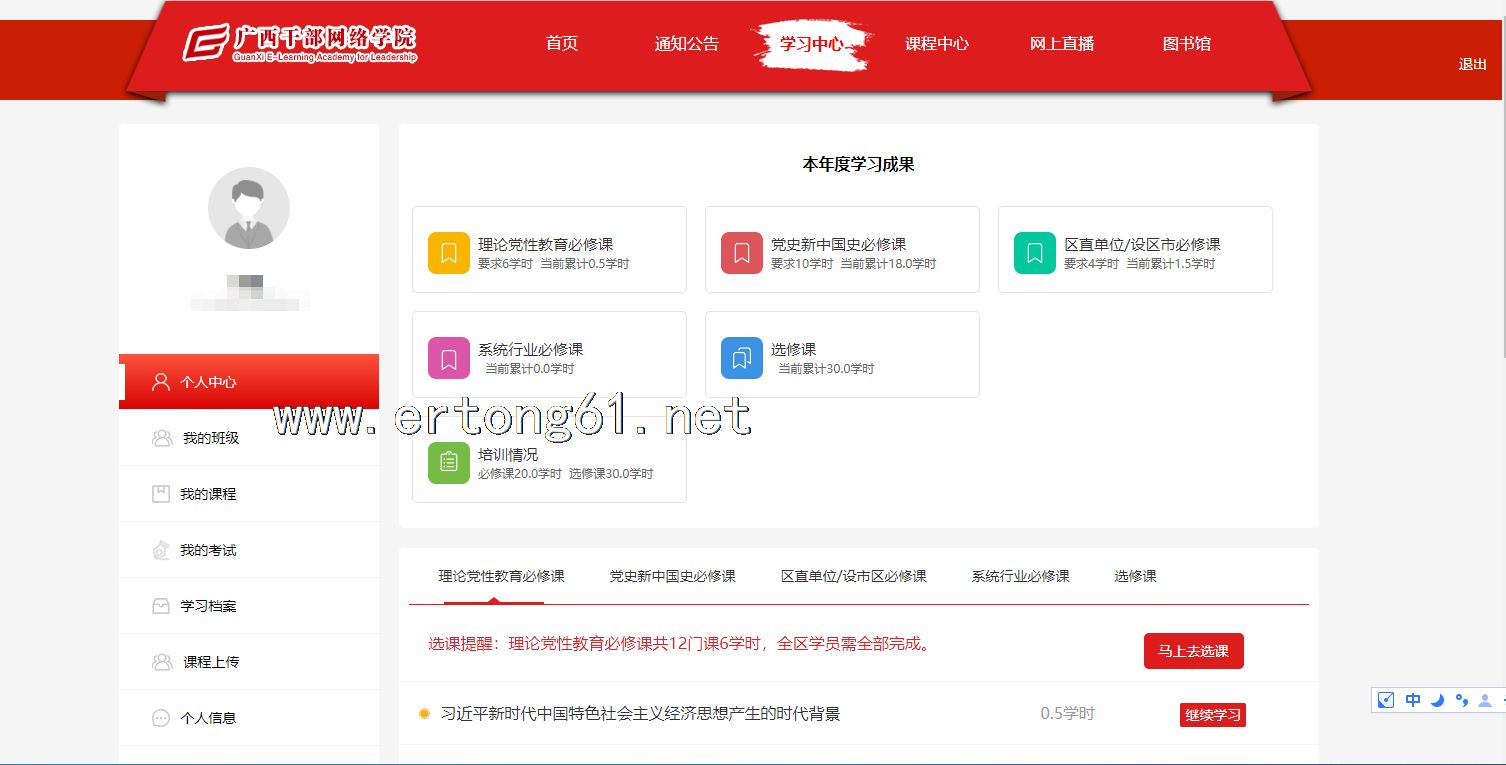Image resolution: width=1506 pixels, height=765 pixels.
Task: Click the 马上去选课 button
Action: [x=1193, y=651]
